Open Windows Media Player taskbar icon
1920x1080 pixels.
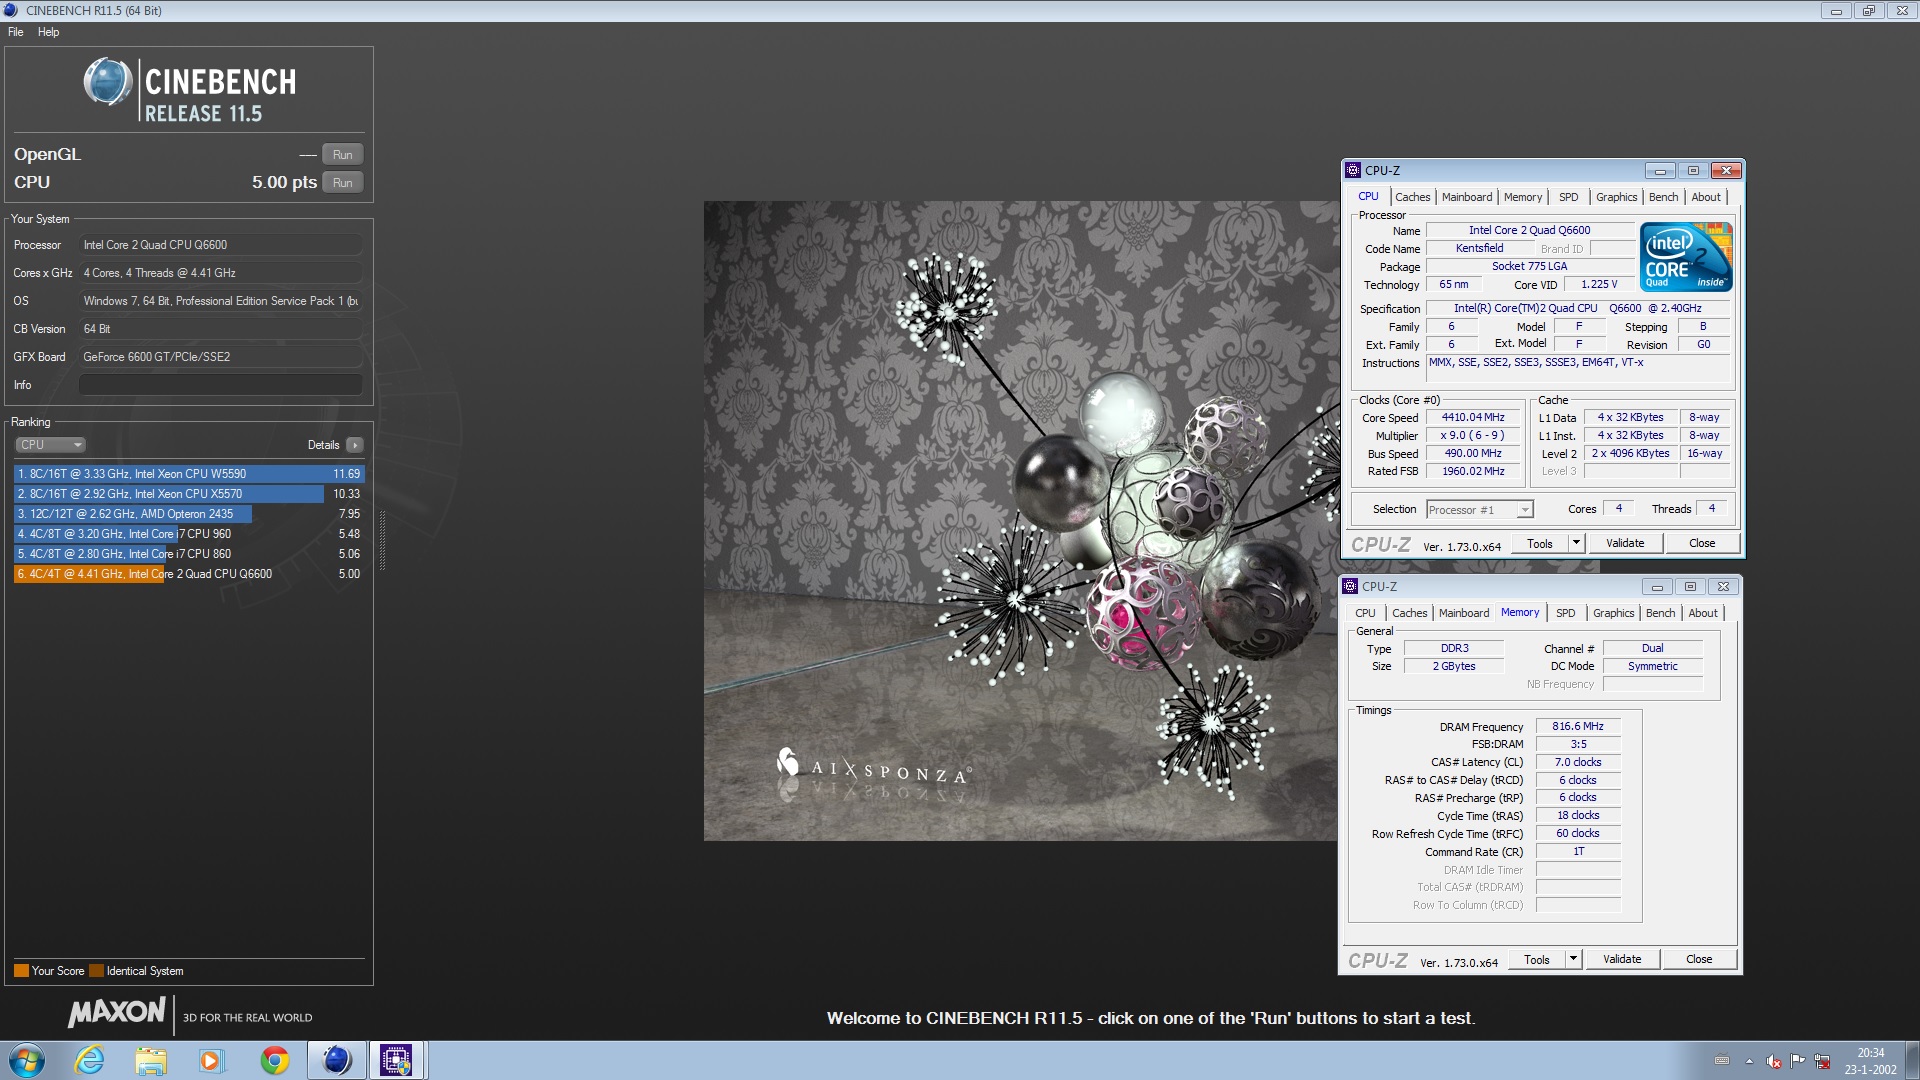211,1060
